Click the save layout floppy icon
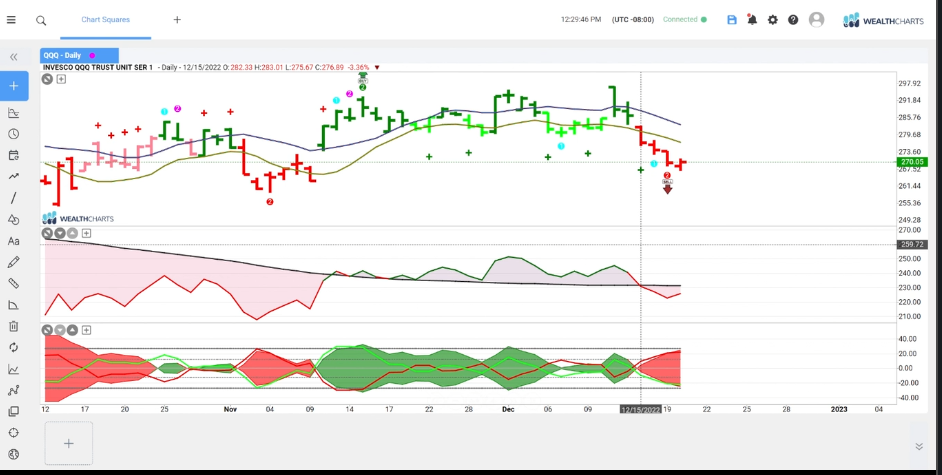The height and width of the screenshot is (475, 942). tap(732, 20)
